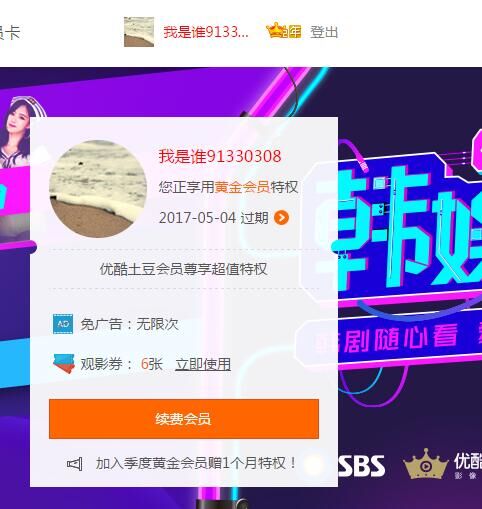Log out using 登出 link
Image resolution: width=482 pixels, height=509 pixels.
click(x=324, y=32)
